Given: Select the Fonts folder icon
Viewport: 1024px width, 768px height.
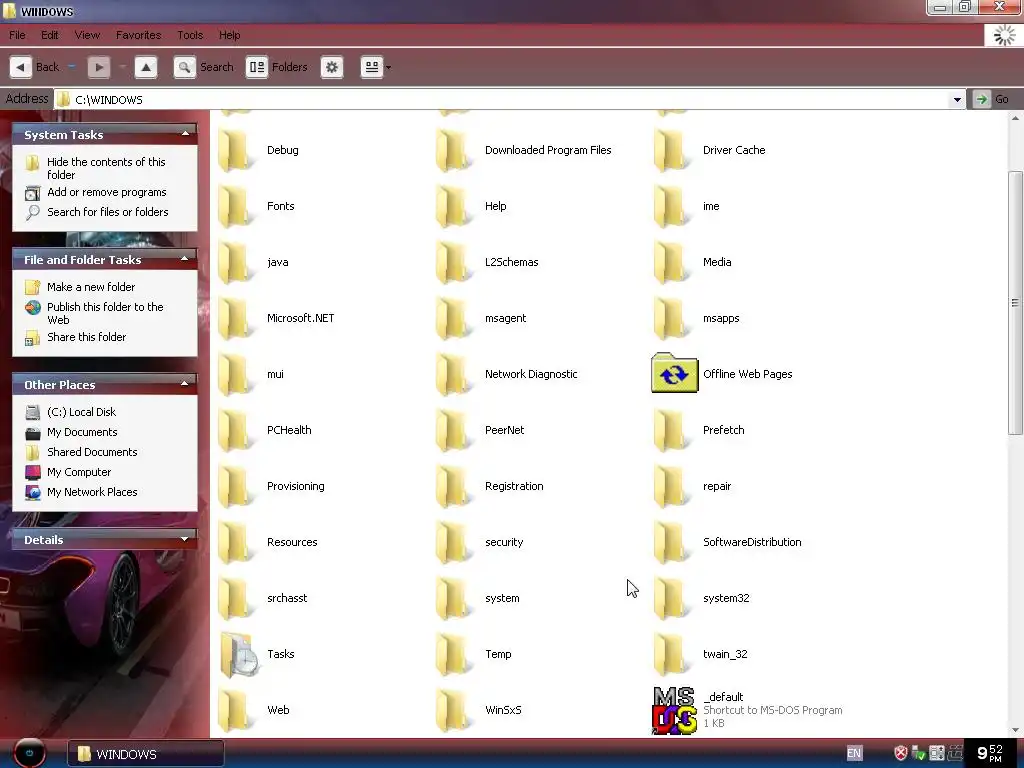Looking at the screenshot, I should [x=235, y=206].
